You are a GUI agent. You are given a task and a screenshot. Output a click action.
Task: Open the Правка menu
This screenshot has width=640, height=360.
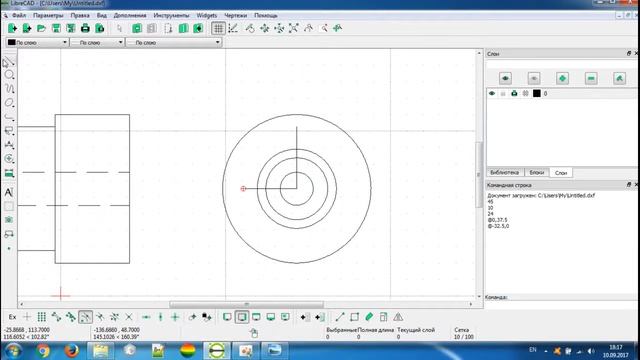[80, 16]
